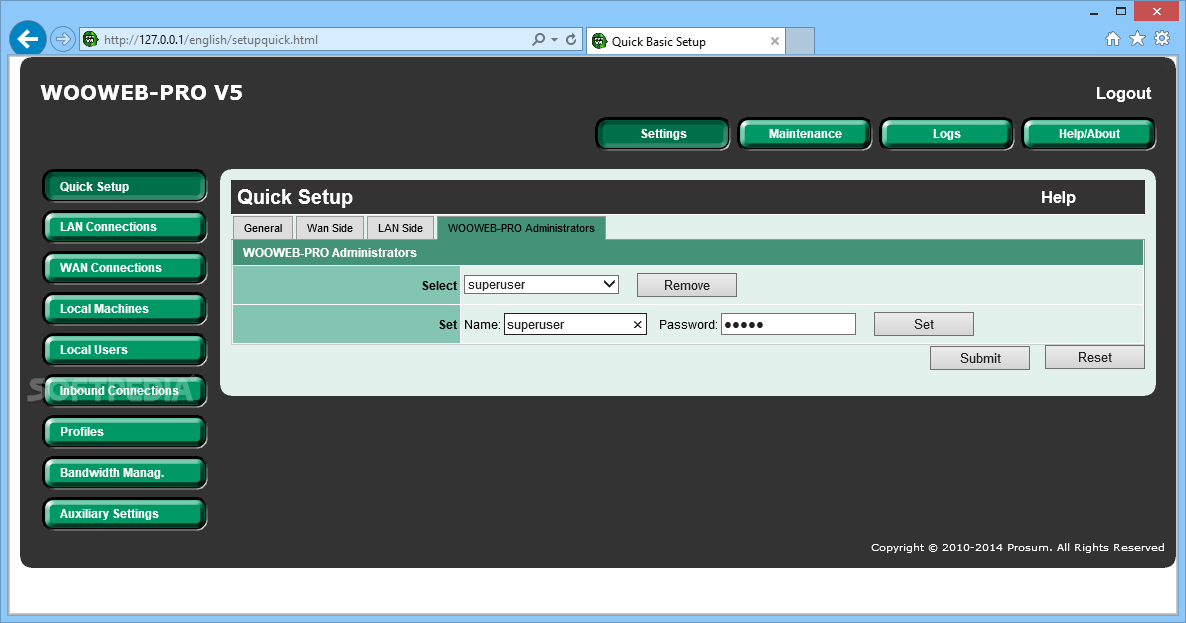The image size is (1186, 623).
Task: Select the WOOWEB-PRO Administrators tab
Action: 521,228
